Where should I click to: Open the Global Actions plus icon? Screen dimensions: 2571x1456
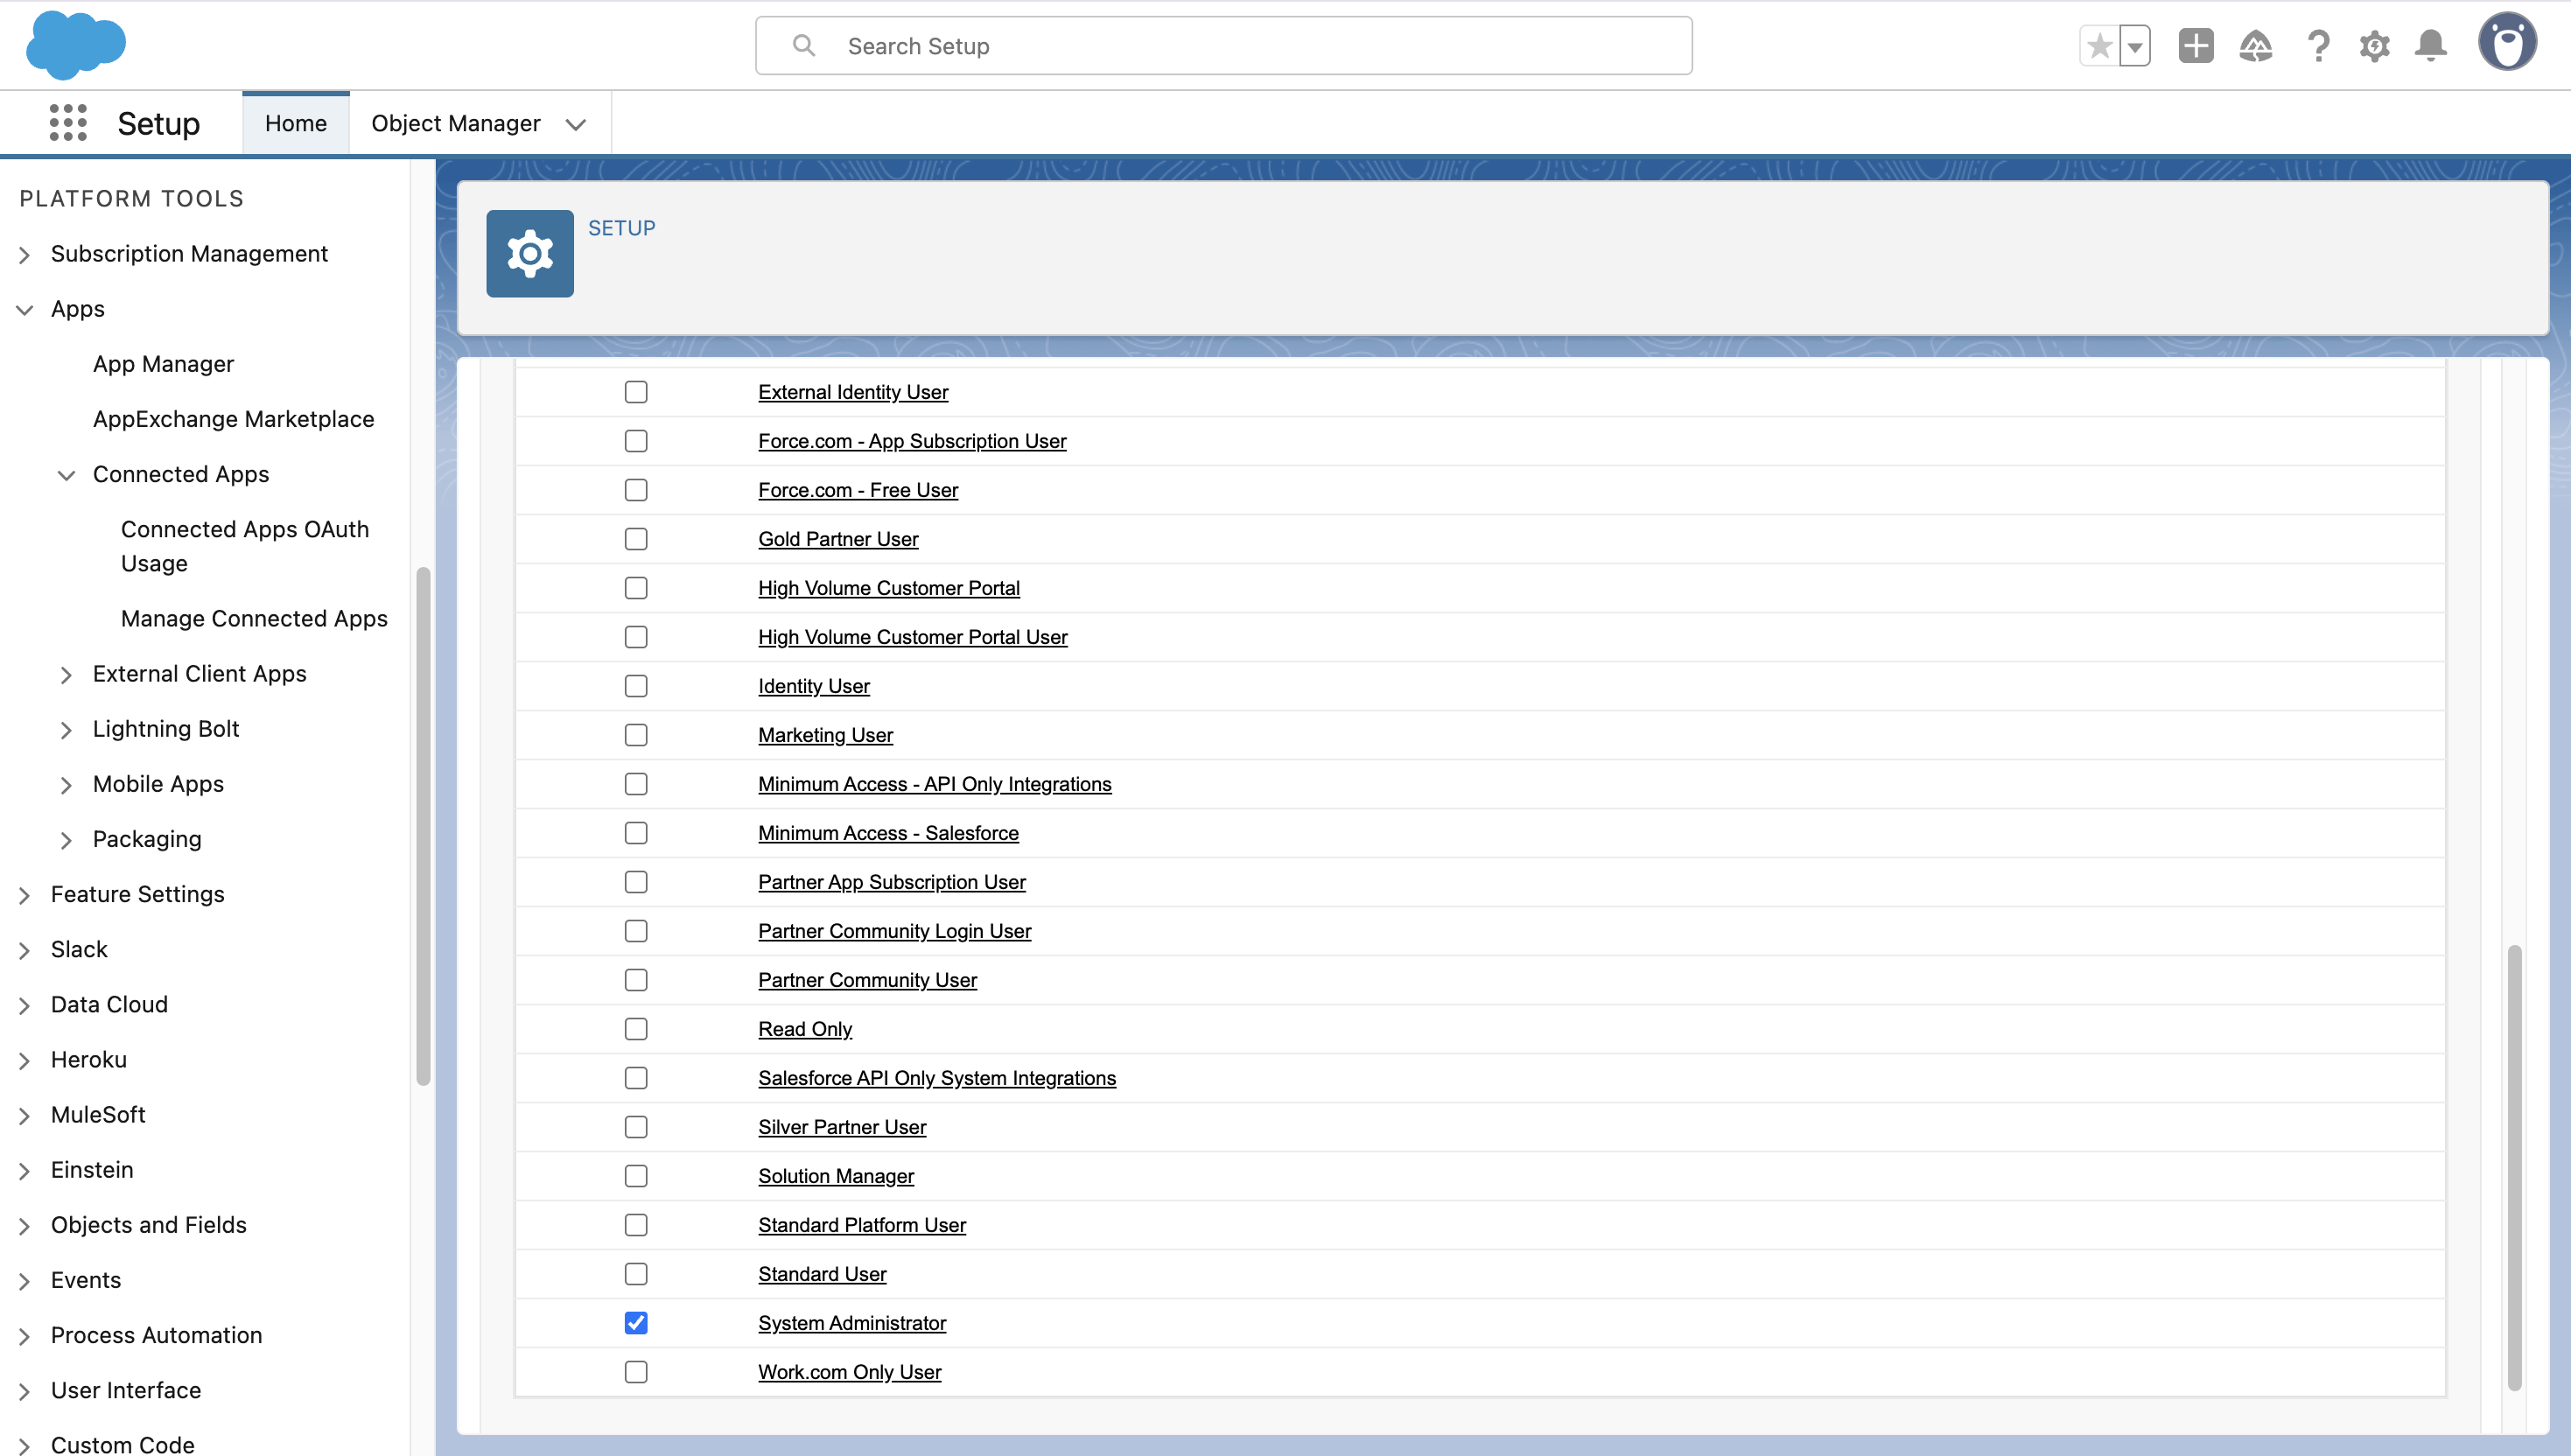click(2196, 46)
